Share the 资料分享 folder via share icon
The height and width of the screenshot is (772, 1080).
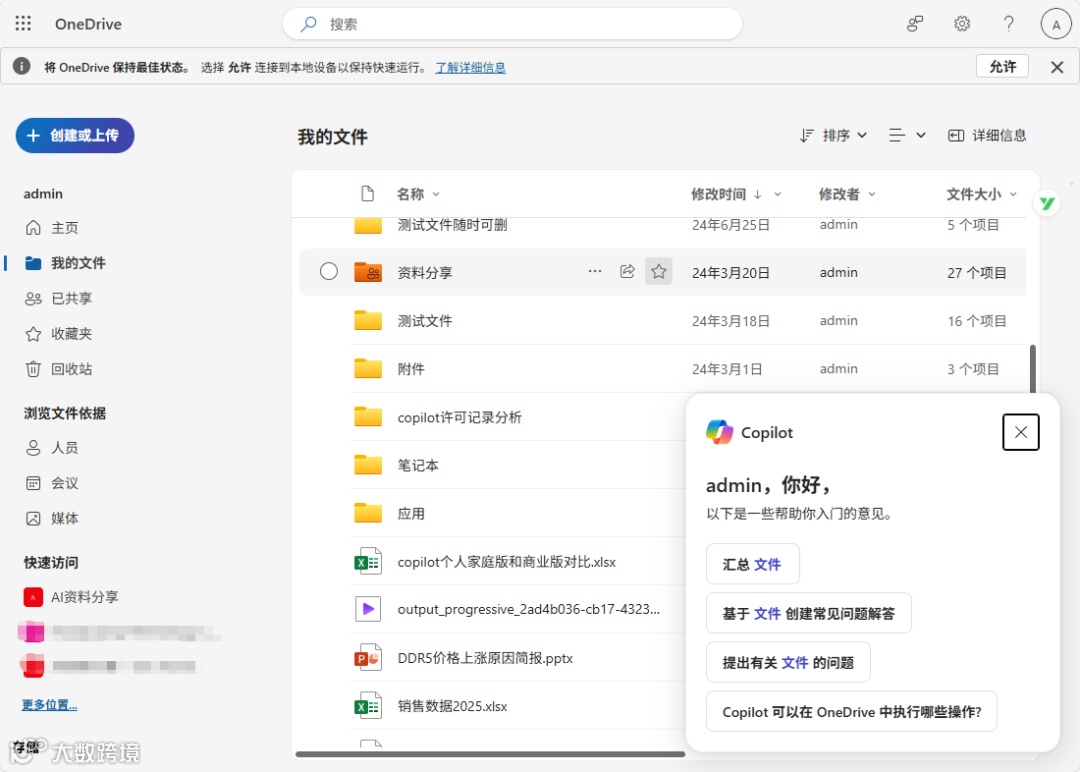point(627,271)
